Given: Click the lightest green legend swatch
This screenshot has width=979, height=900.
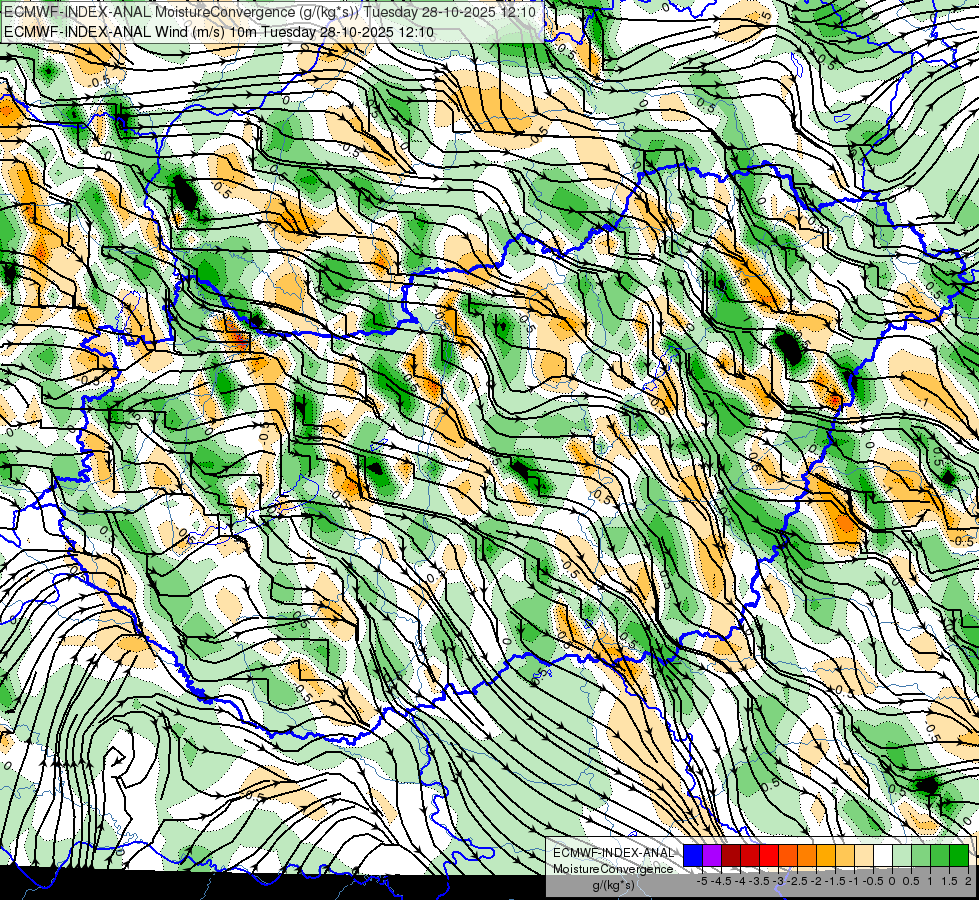Looking at the screenshot, I should pyautogui.click(x=902, y=855).
